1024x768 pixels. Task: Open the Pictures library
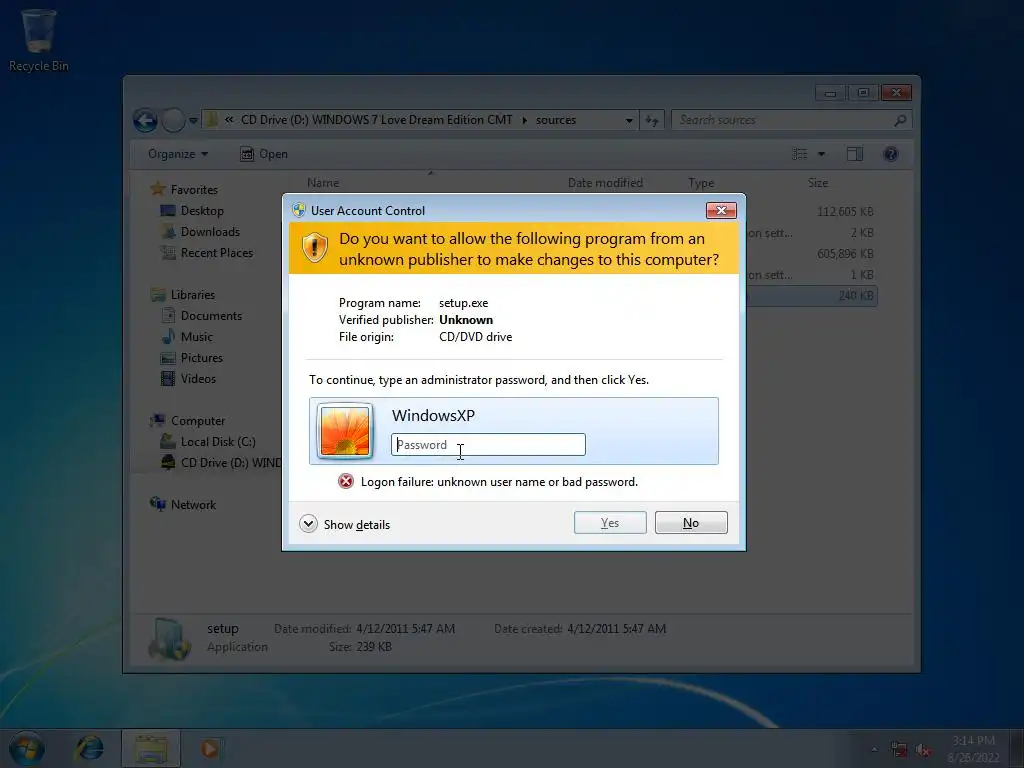pos(191,358)
